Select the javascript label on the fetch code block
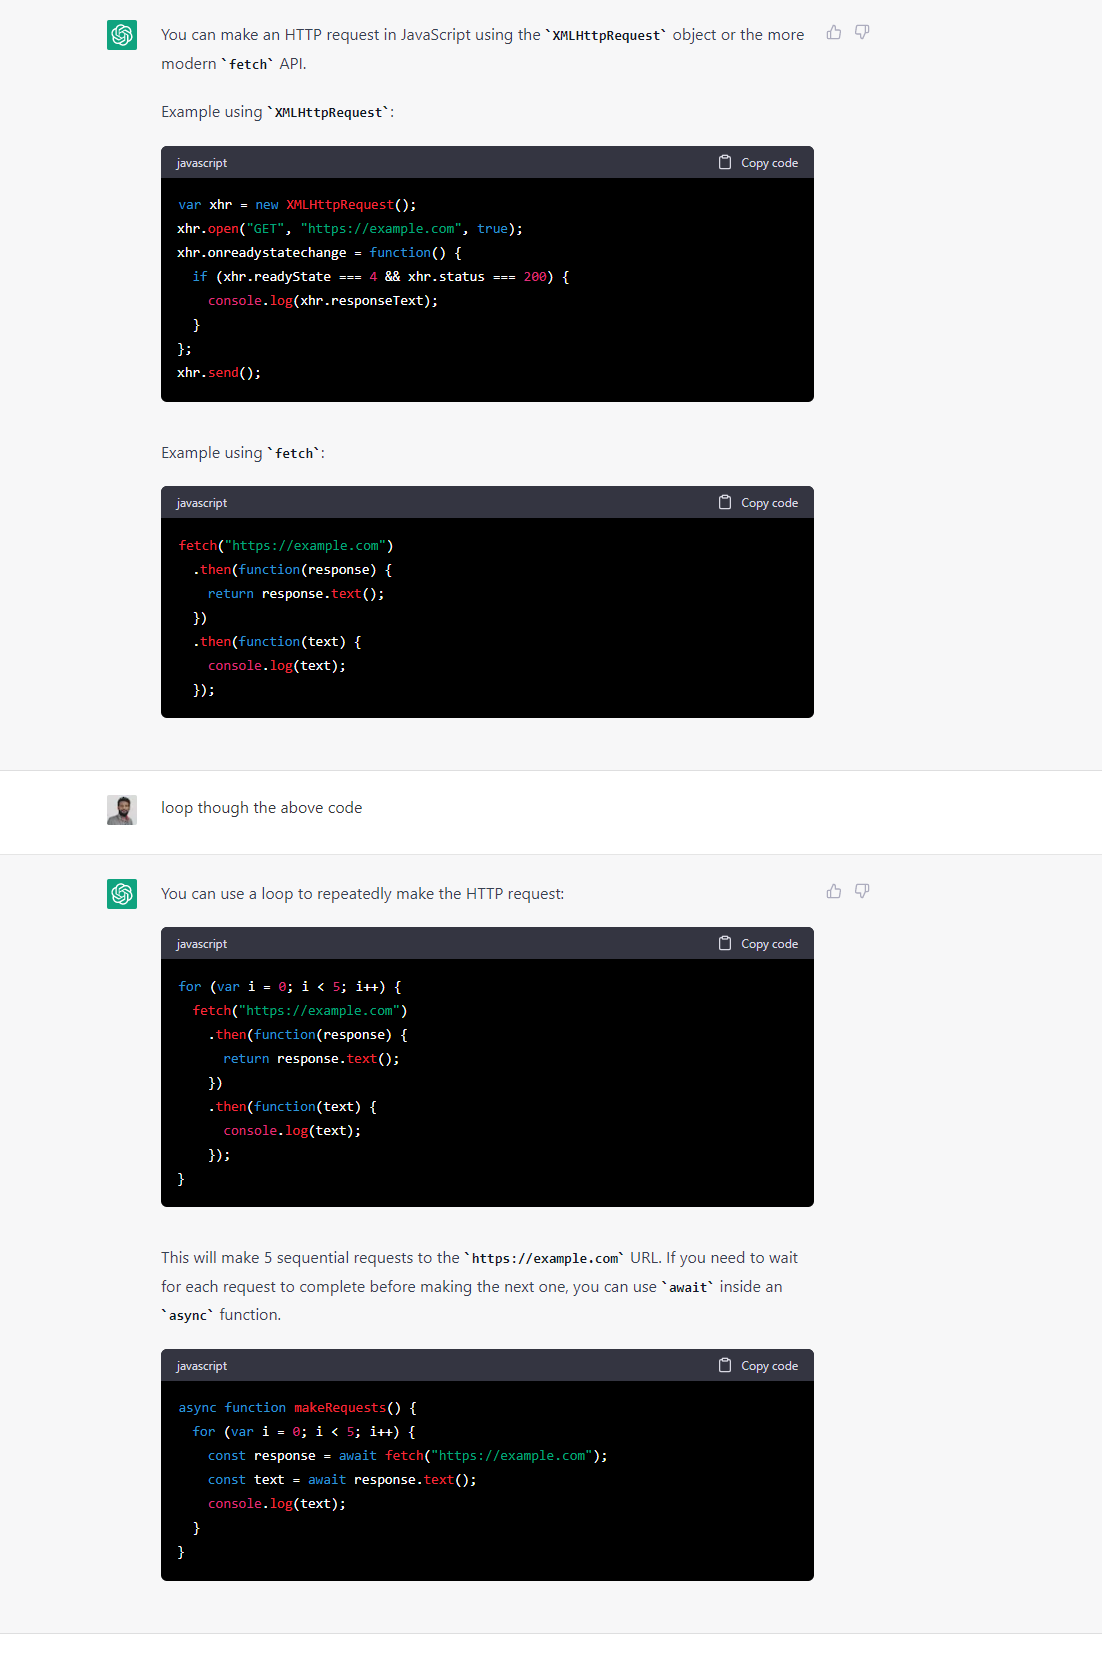Image resolution: width=1102 pixels, height=1658 pixels. tap(201, 502)
